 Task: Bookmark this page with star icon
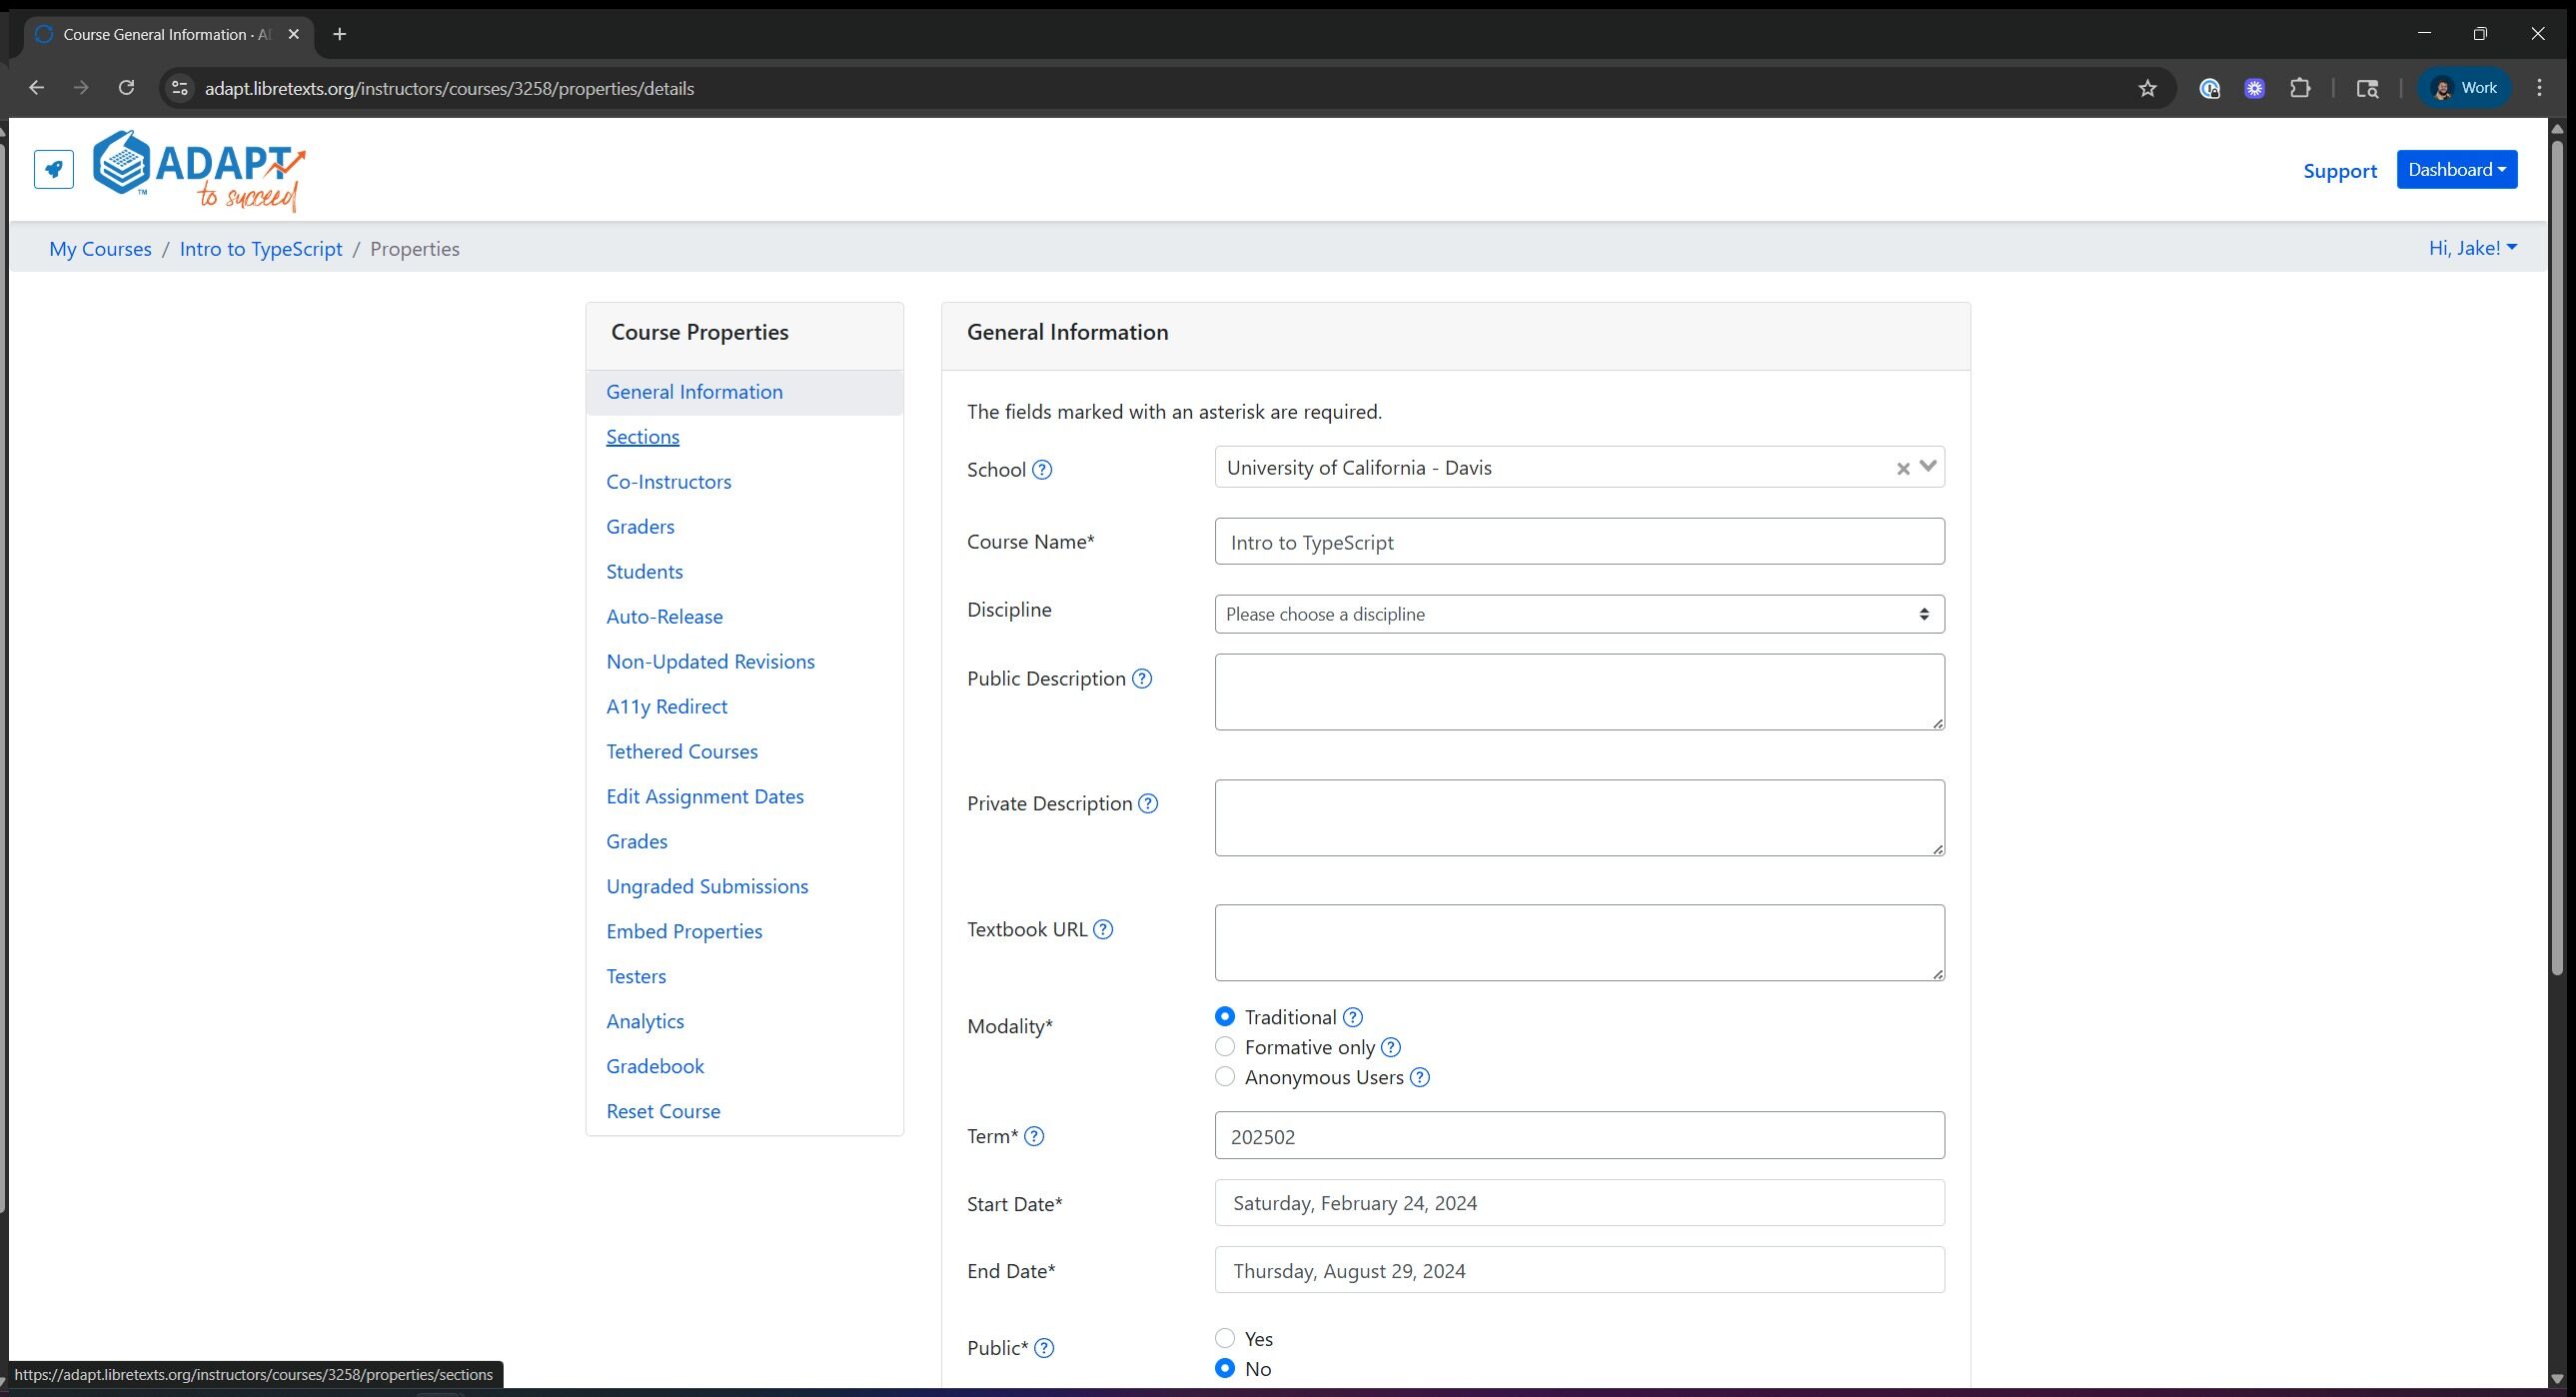coord(2147,89)
